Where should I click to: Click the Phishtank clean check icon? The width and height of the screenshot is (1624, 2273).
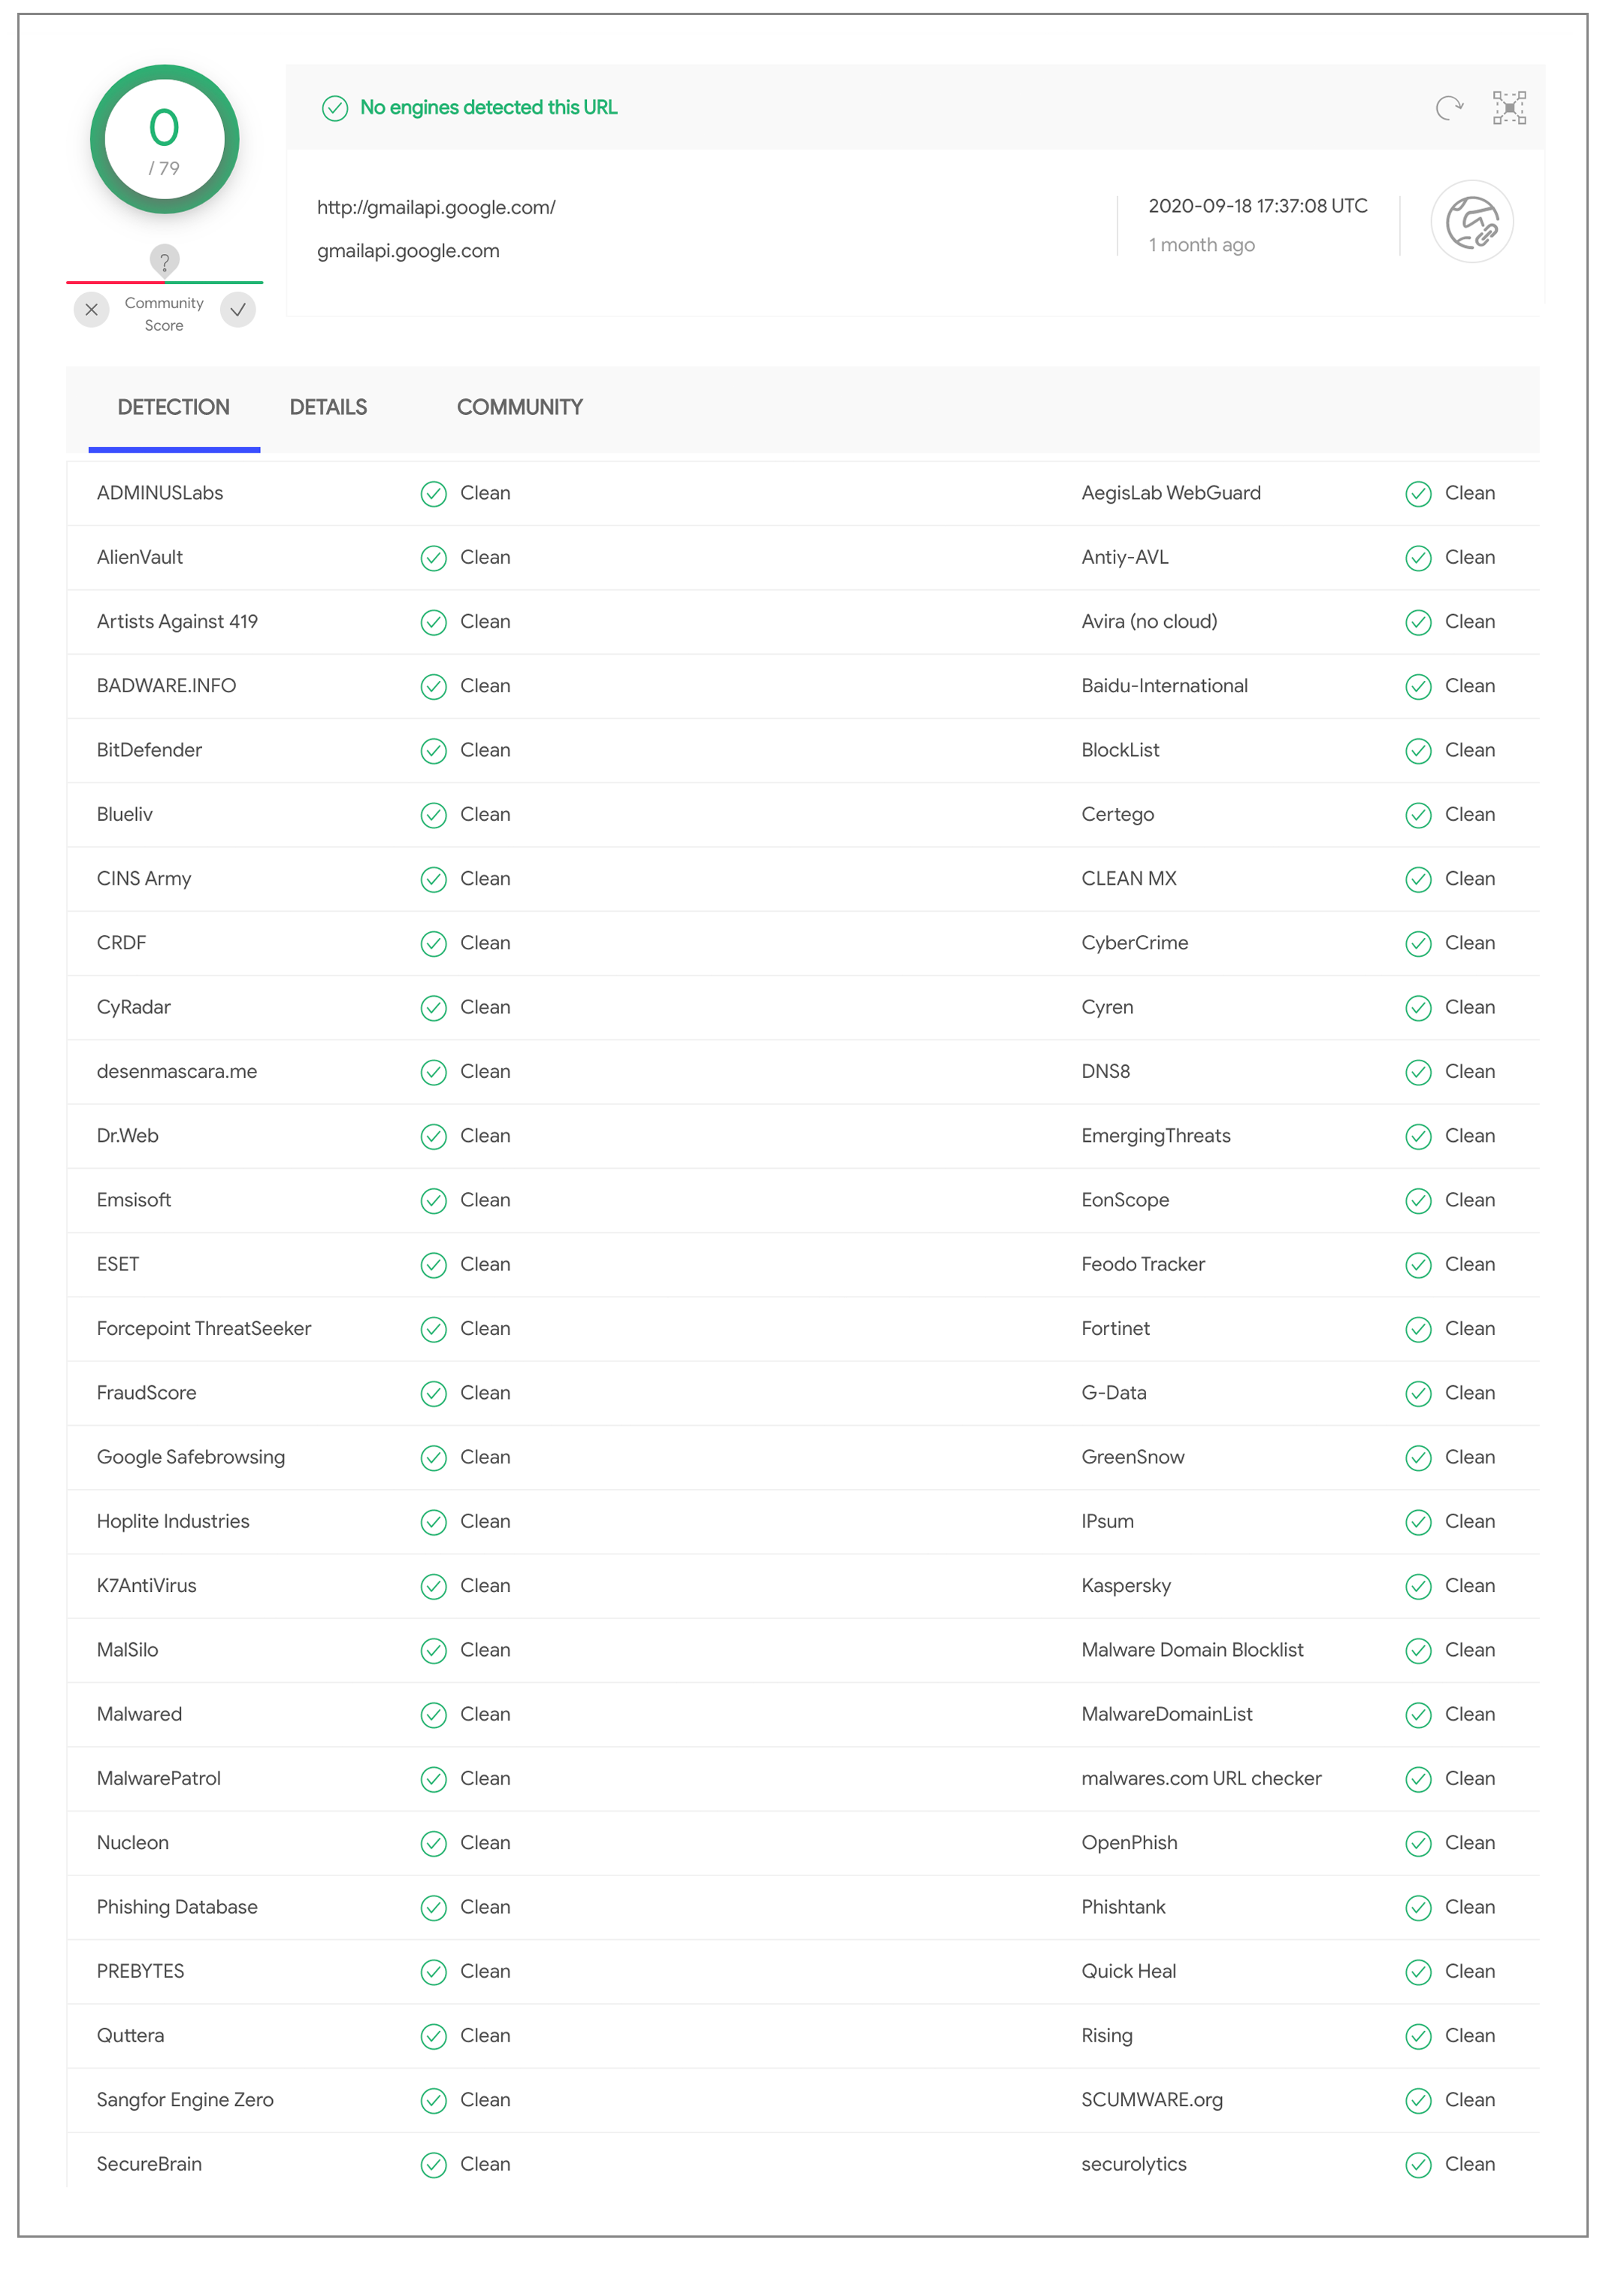pyautogui.click(x=1418, y=1908)
